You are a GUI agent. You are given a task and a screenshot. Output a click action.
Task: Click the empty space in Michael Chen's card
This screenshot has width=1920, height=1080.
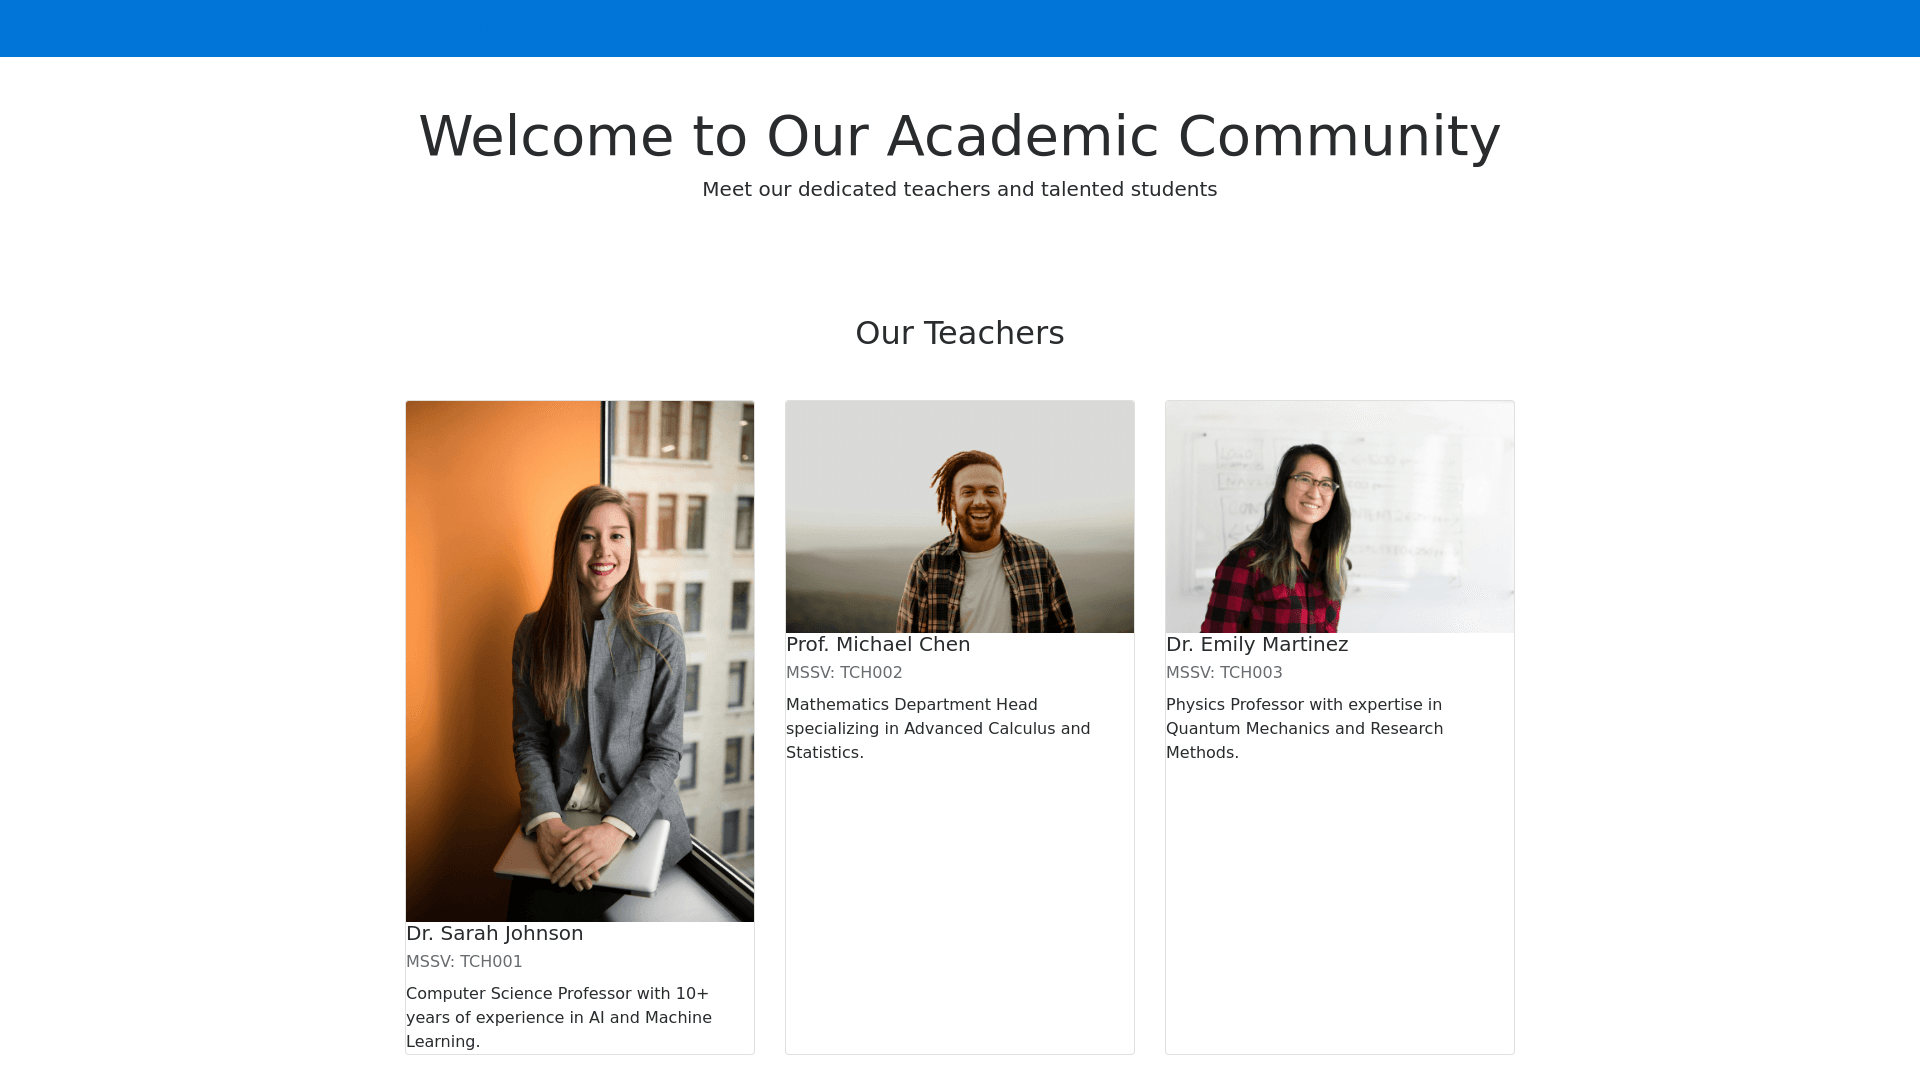tap(960, 900)
